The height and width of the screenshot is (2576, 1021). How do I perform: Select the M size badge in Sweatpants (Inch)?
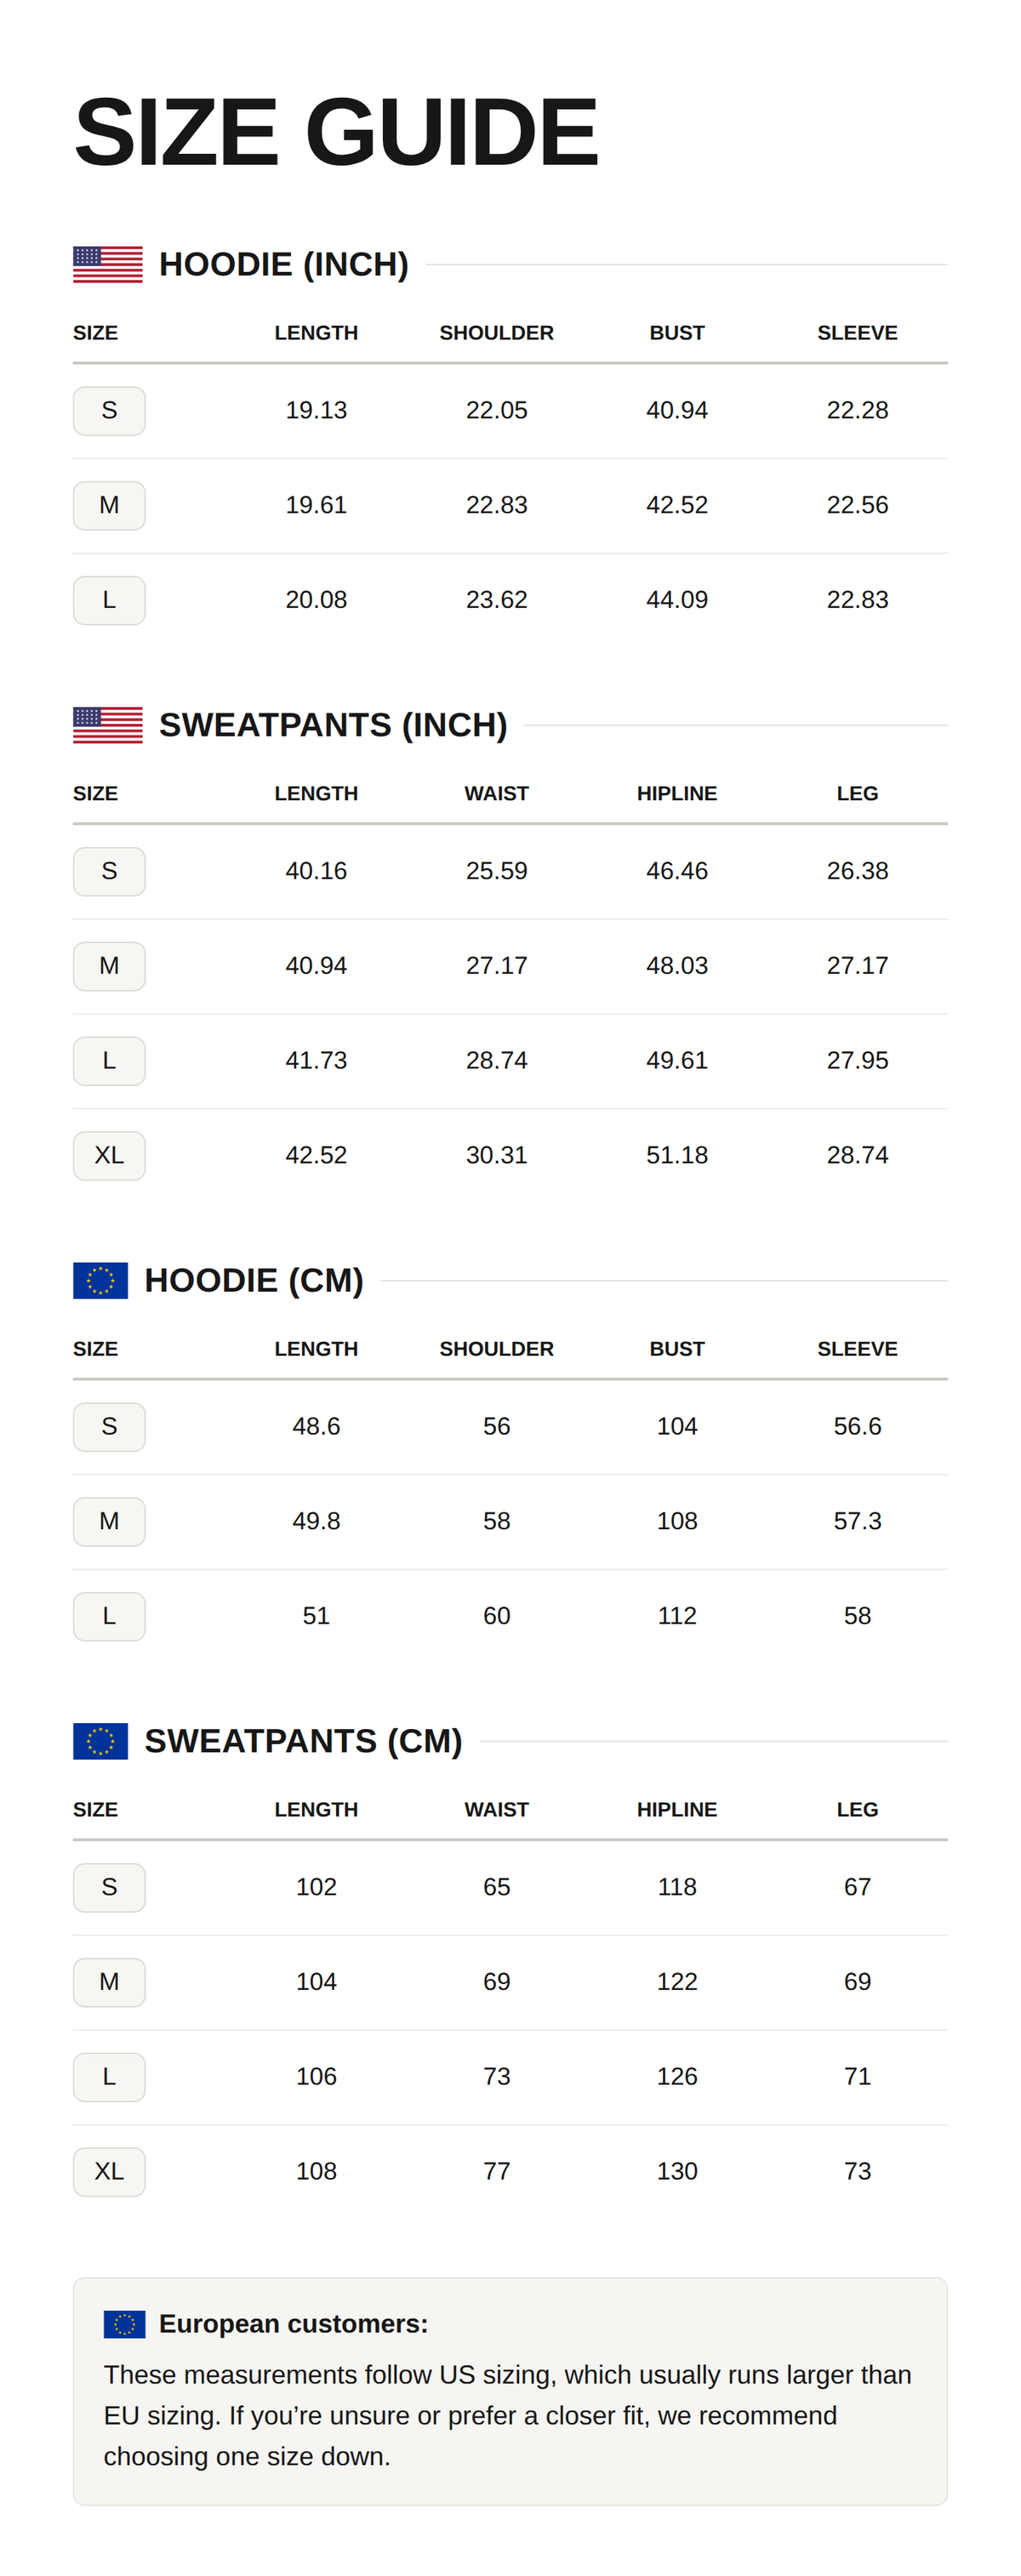[109, 966]
